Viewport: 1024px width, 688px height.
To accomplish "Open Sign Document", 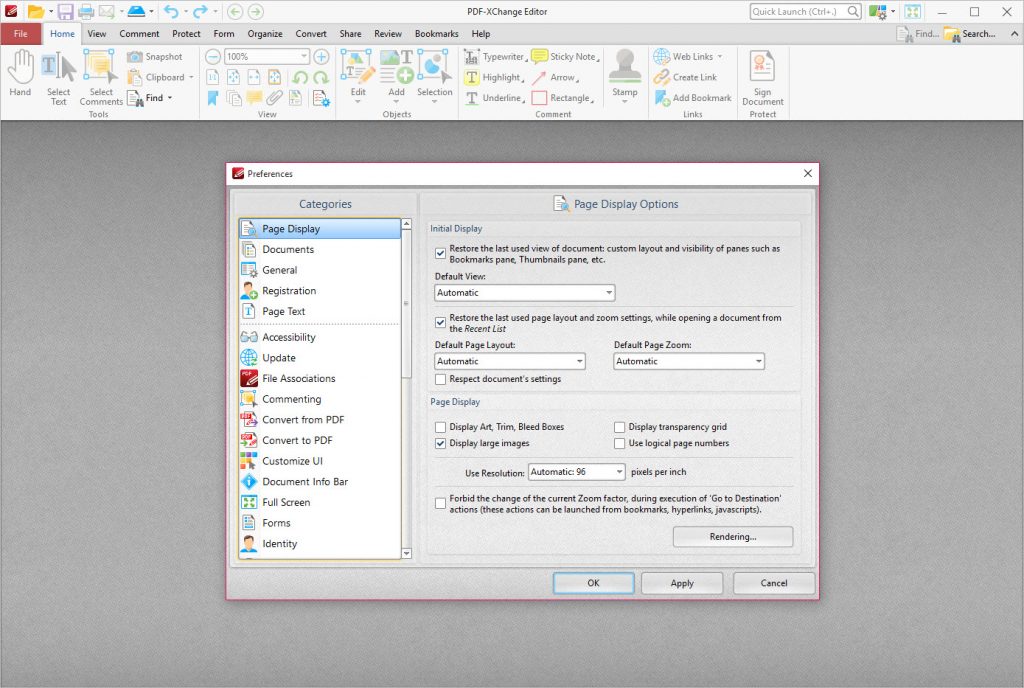I will 762,78.
